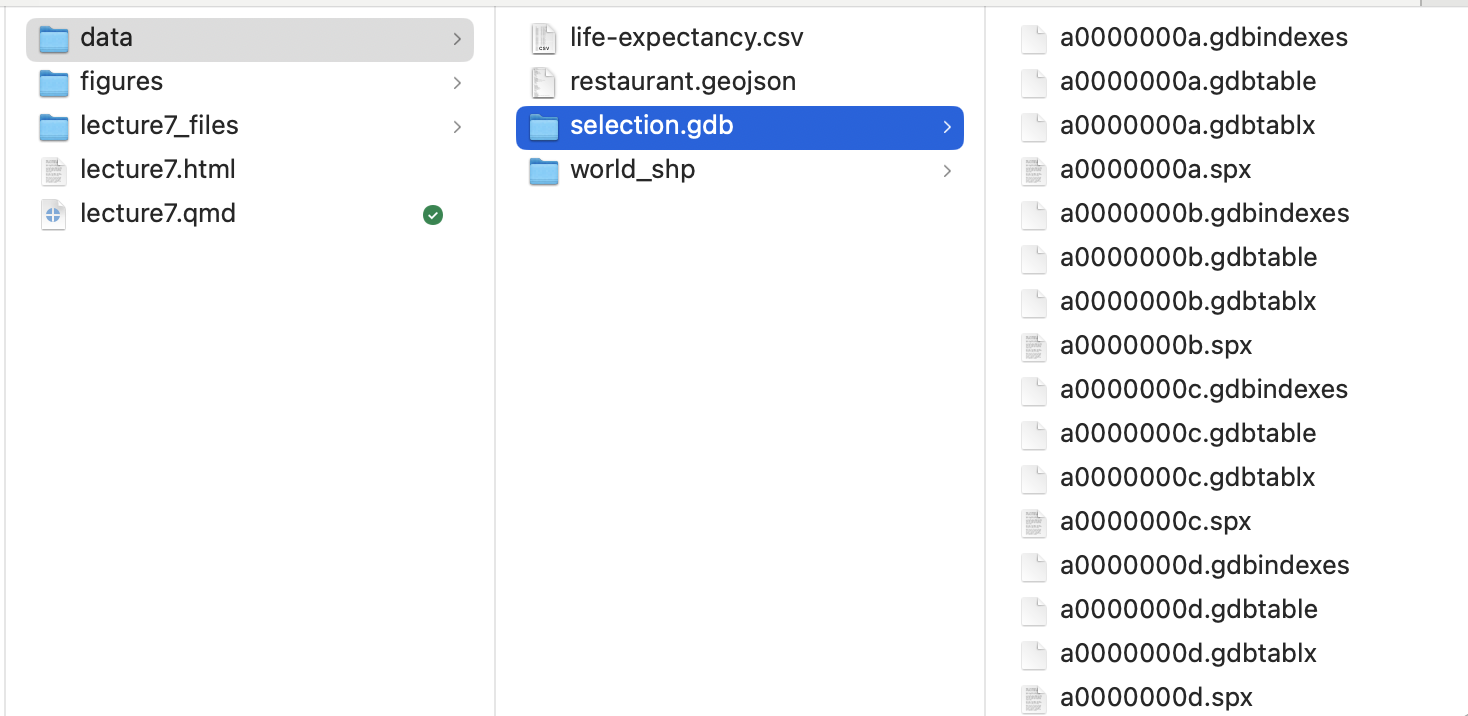1468x716 pixels.
Task: Click the data folder icon
Action: [53, 39]
